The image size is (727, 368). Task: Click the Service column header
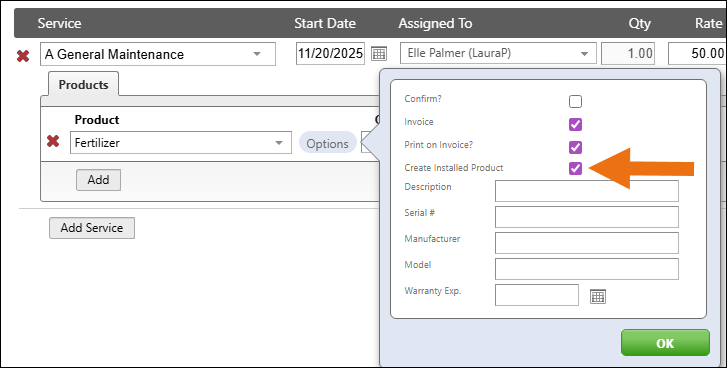[x=59, y=23]
